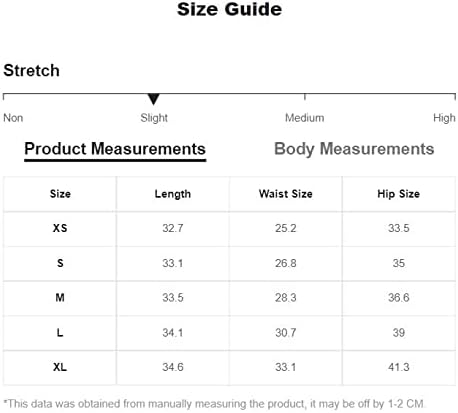Image resolution: width=458 pixels, height=413 pixels.
Task: Click the S hip value 35
Action: tap(398, 263)
